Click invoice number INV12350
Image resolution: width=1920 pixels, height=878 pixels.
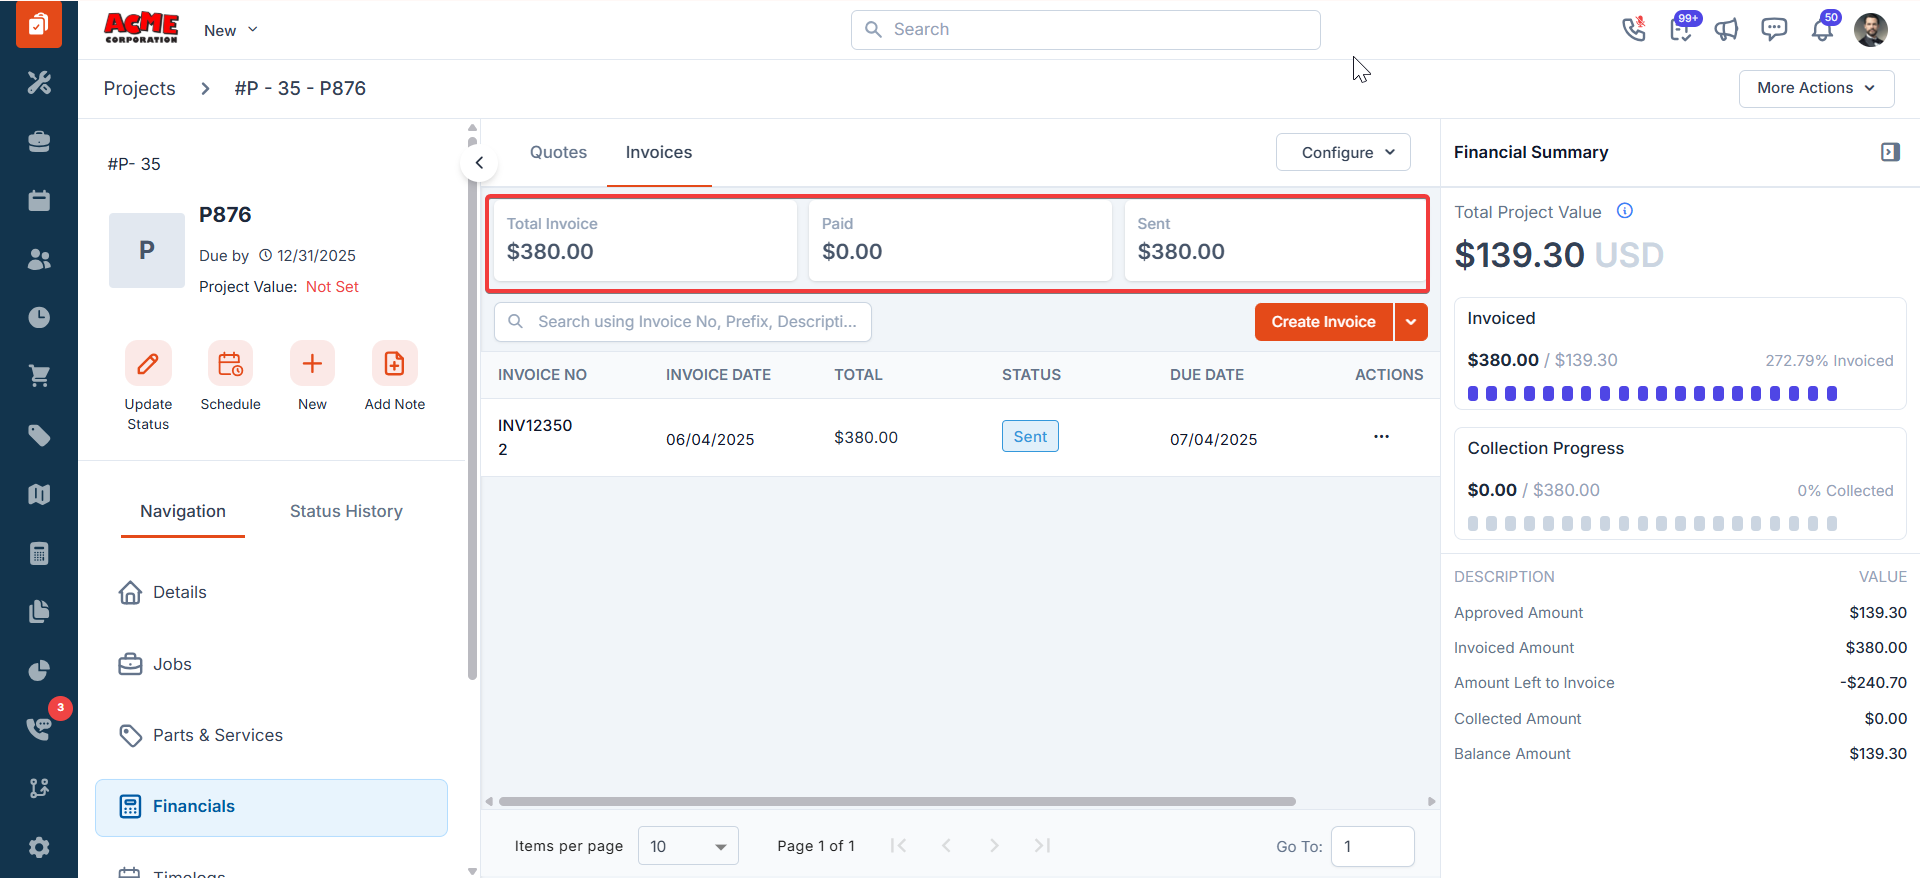(x=535, y=437)
